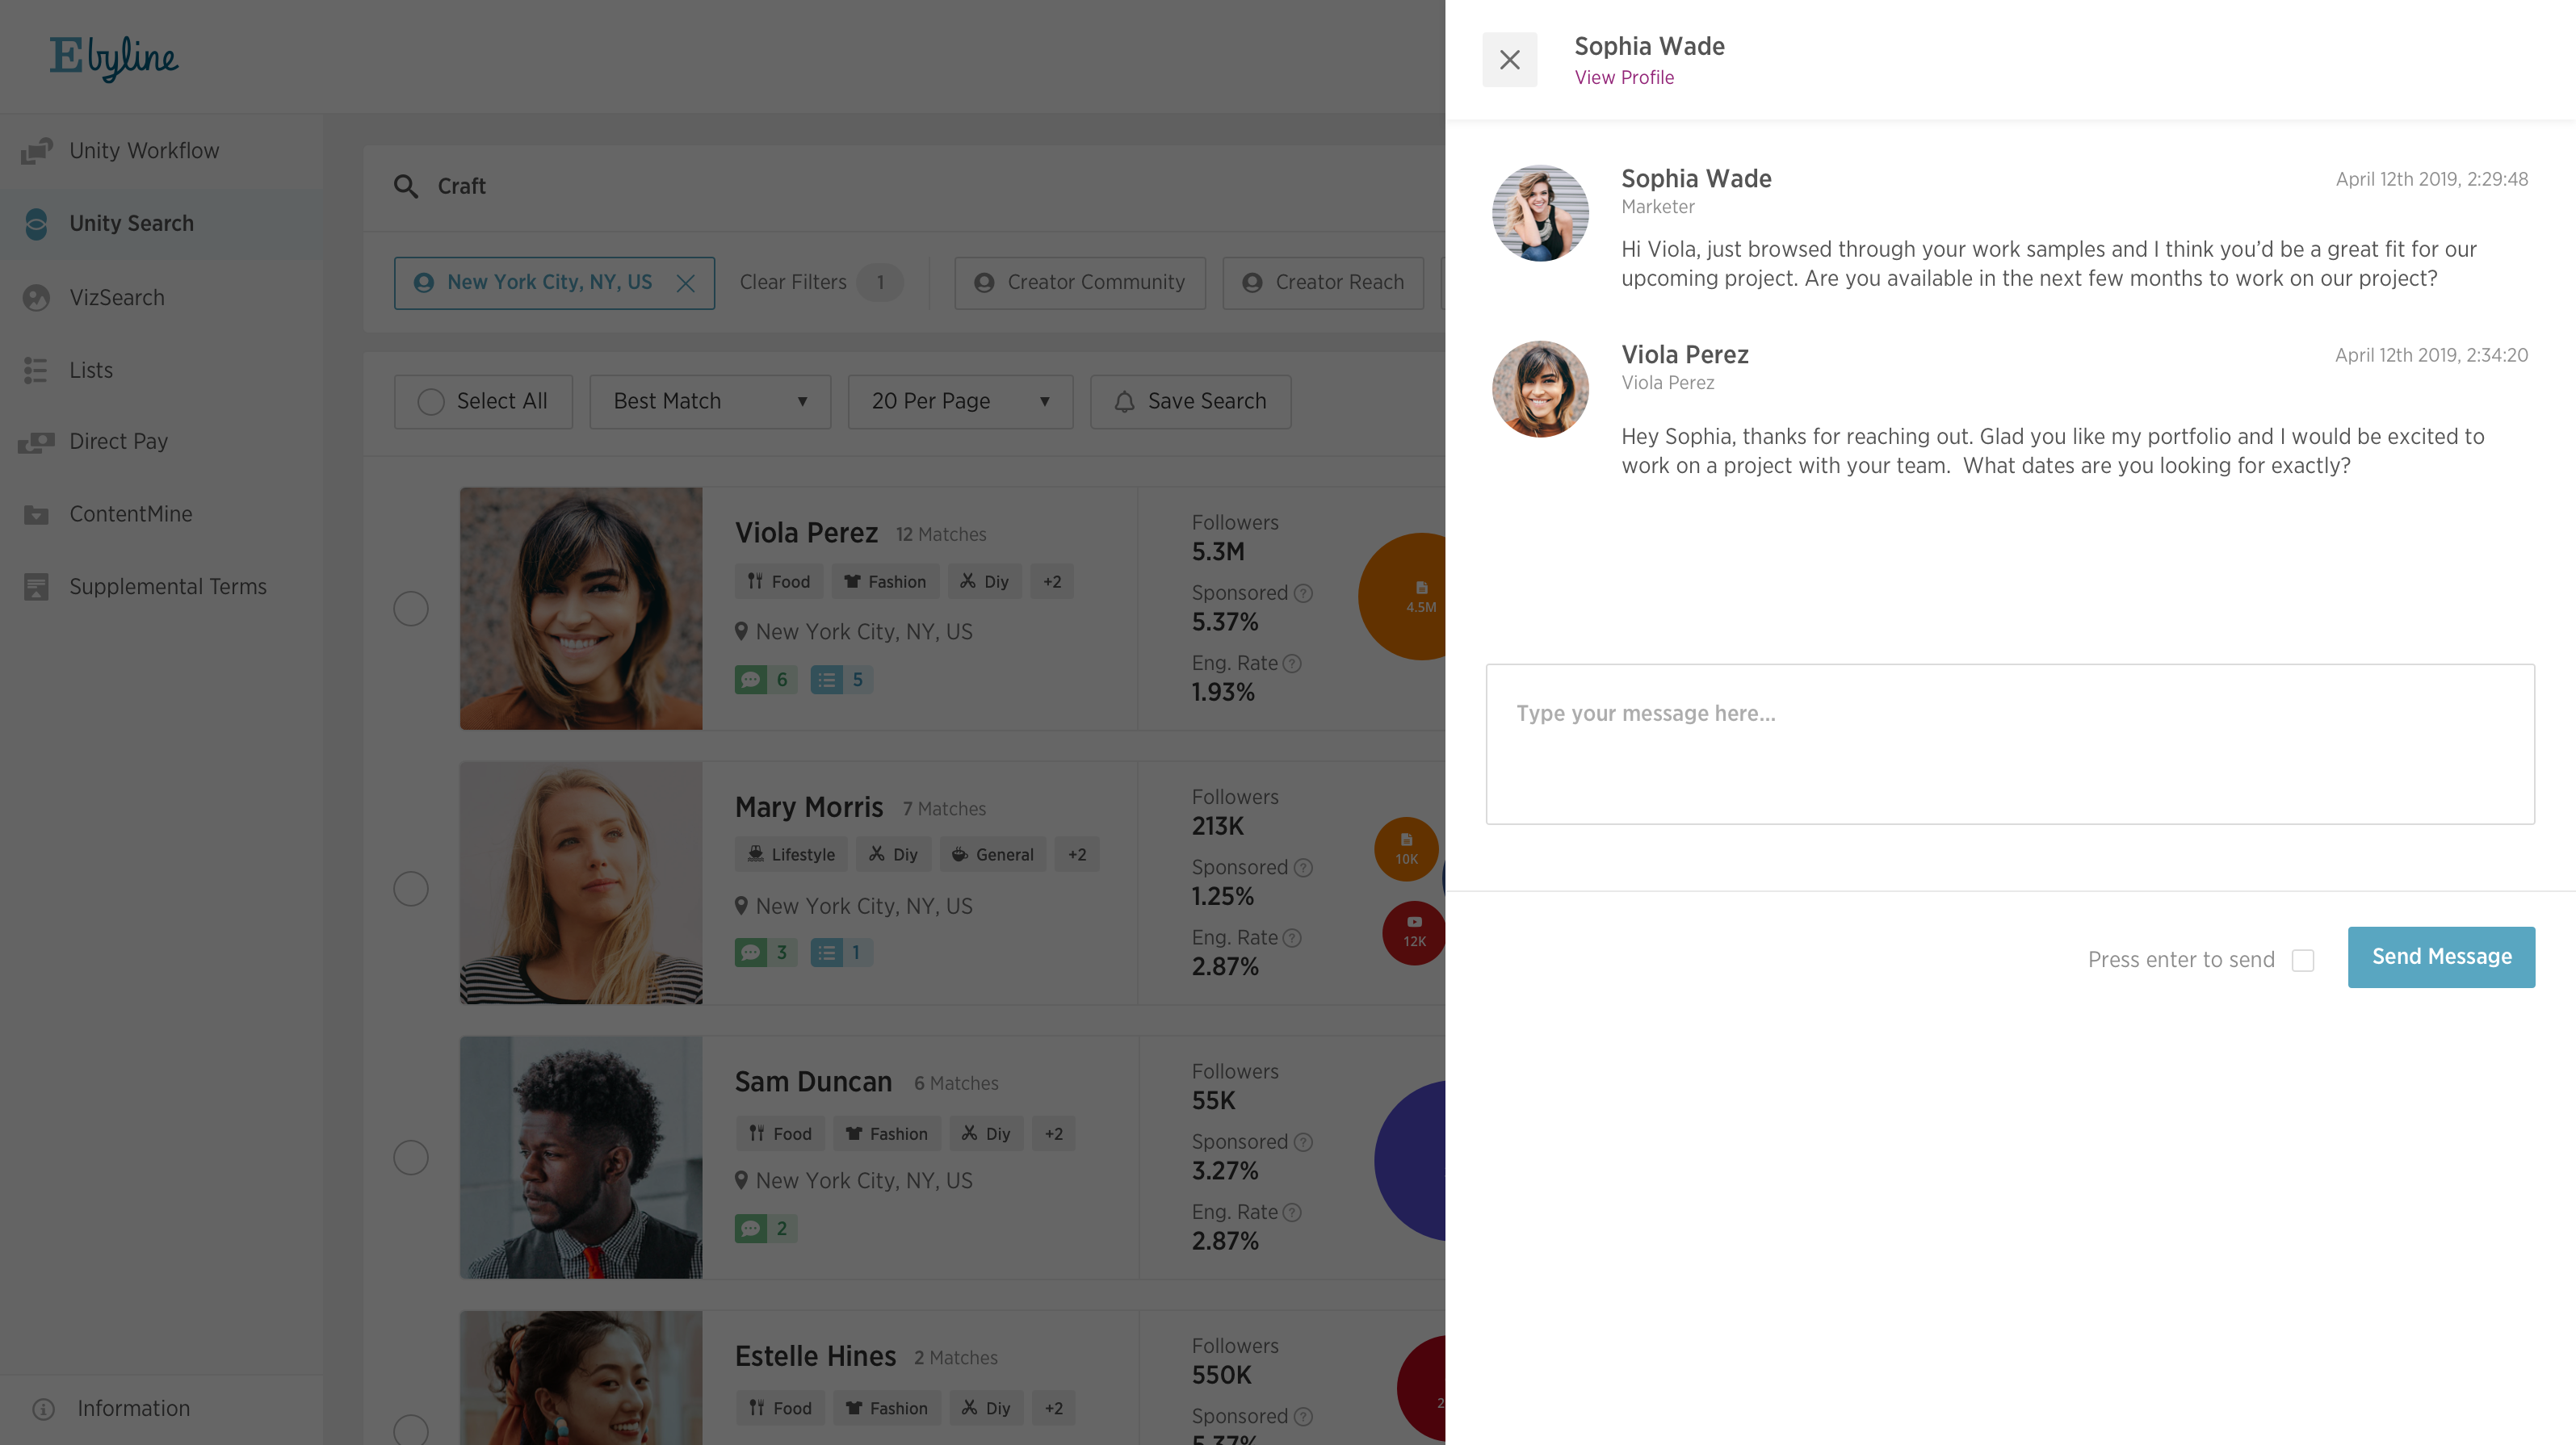Focus the message text box

pos(2010,744)
